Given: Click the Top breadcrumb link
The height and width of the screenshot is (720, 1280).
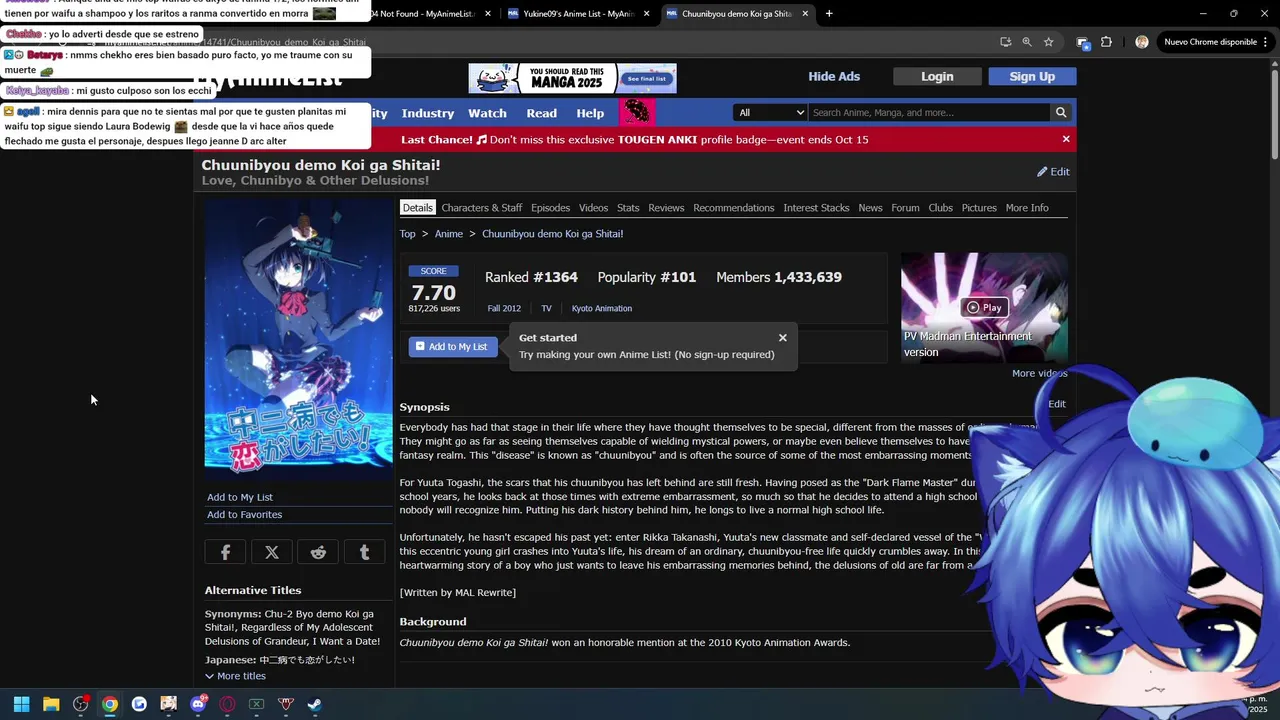Looking at the screenshot, I should coord(407,234).
